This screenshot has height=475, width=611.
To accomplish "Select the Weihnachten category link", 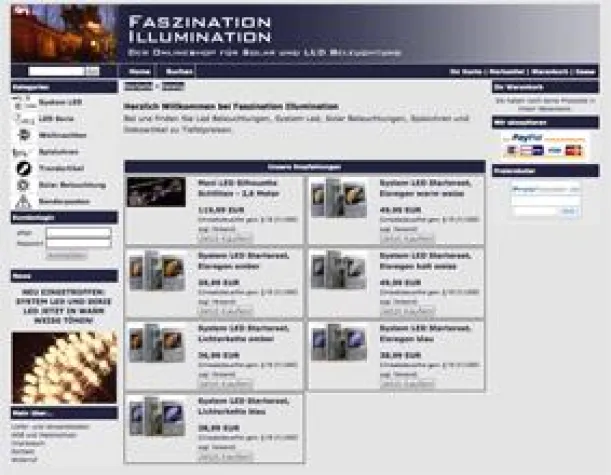I will [62, 135].
